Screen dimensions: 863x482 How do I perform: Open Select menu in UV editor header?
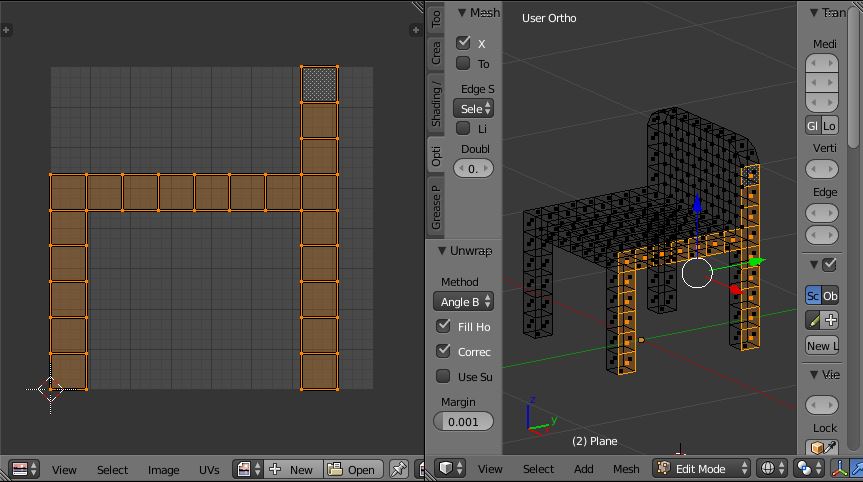tap(112, 470)
